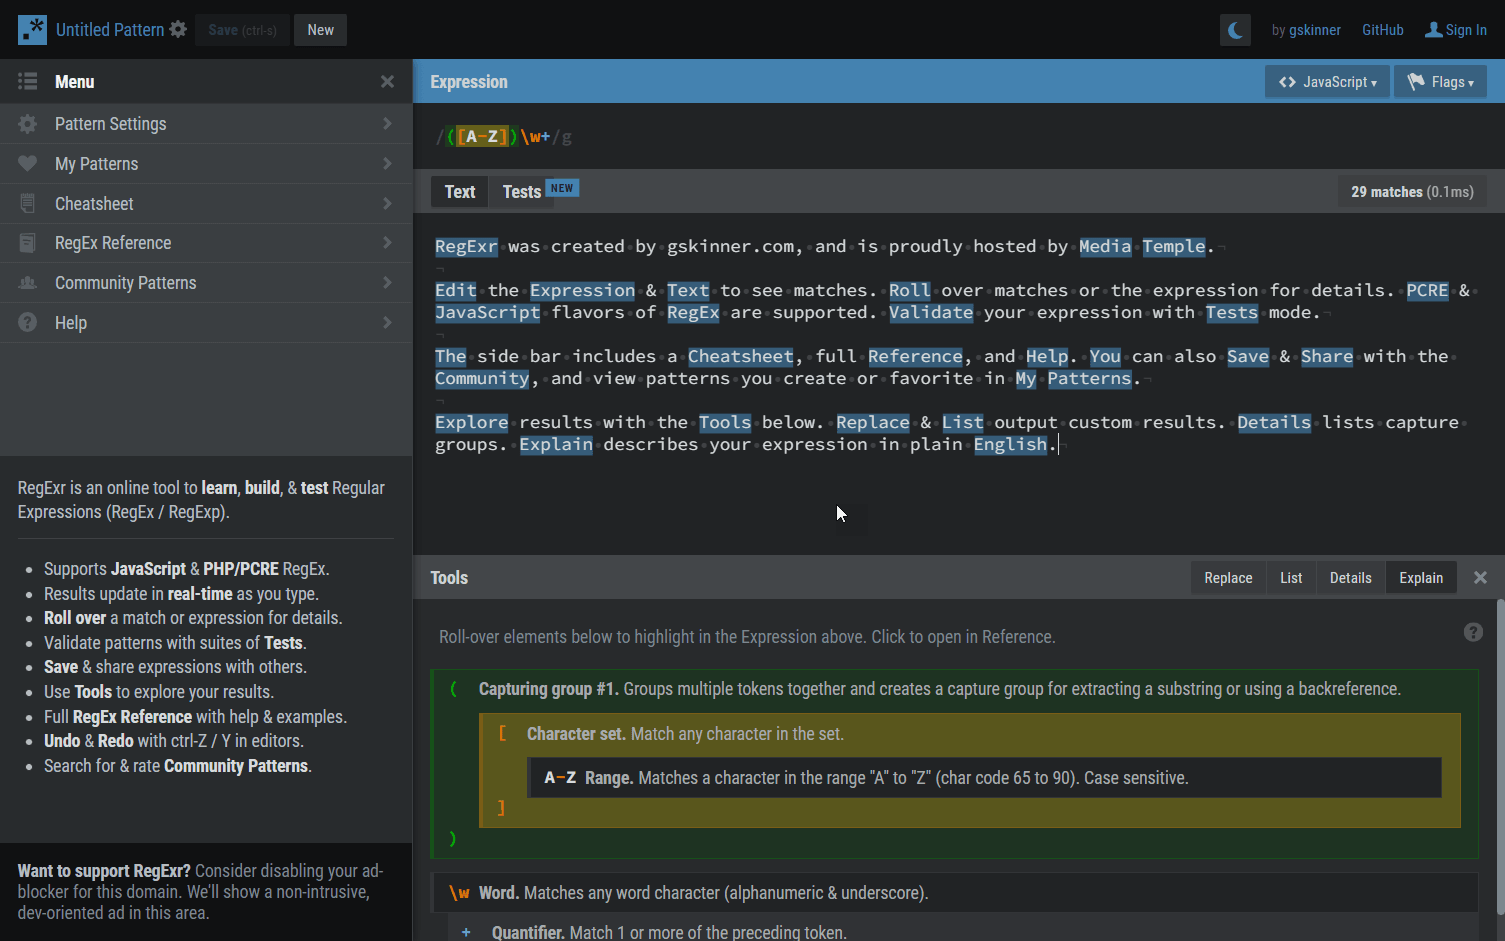Viewport: 1505px width, 941px height.
Task: Click into the expression input field
Action: pos(959,137)
